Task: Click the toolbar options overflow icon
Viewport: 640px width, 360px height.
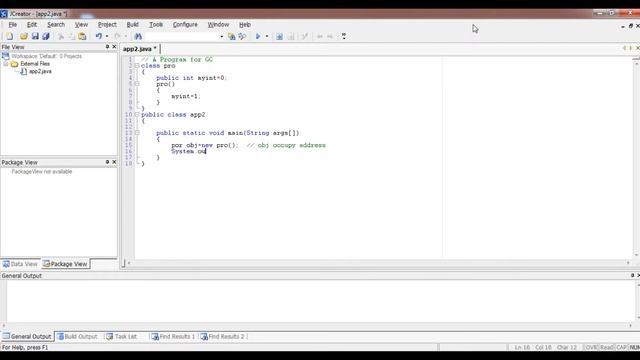Action: (344, 36)
